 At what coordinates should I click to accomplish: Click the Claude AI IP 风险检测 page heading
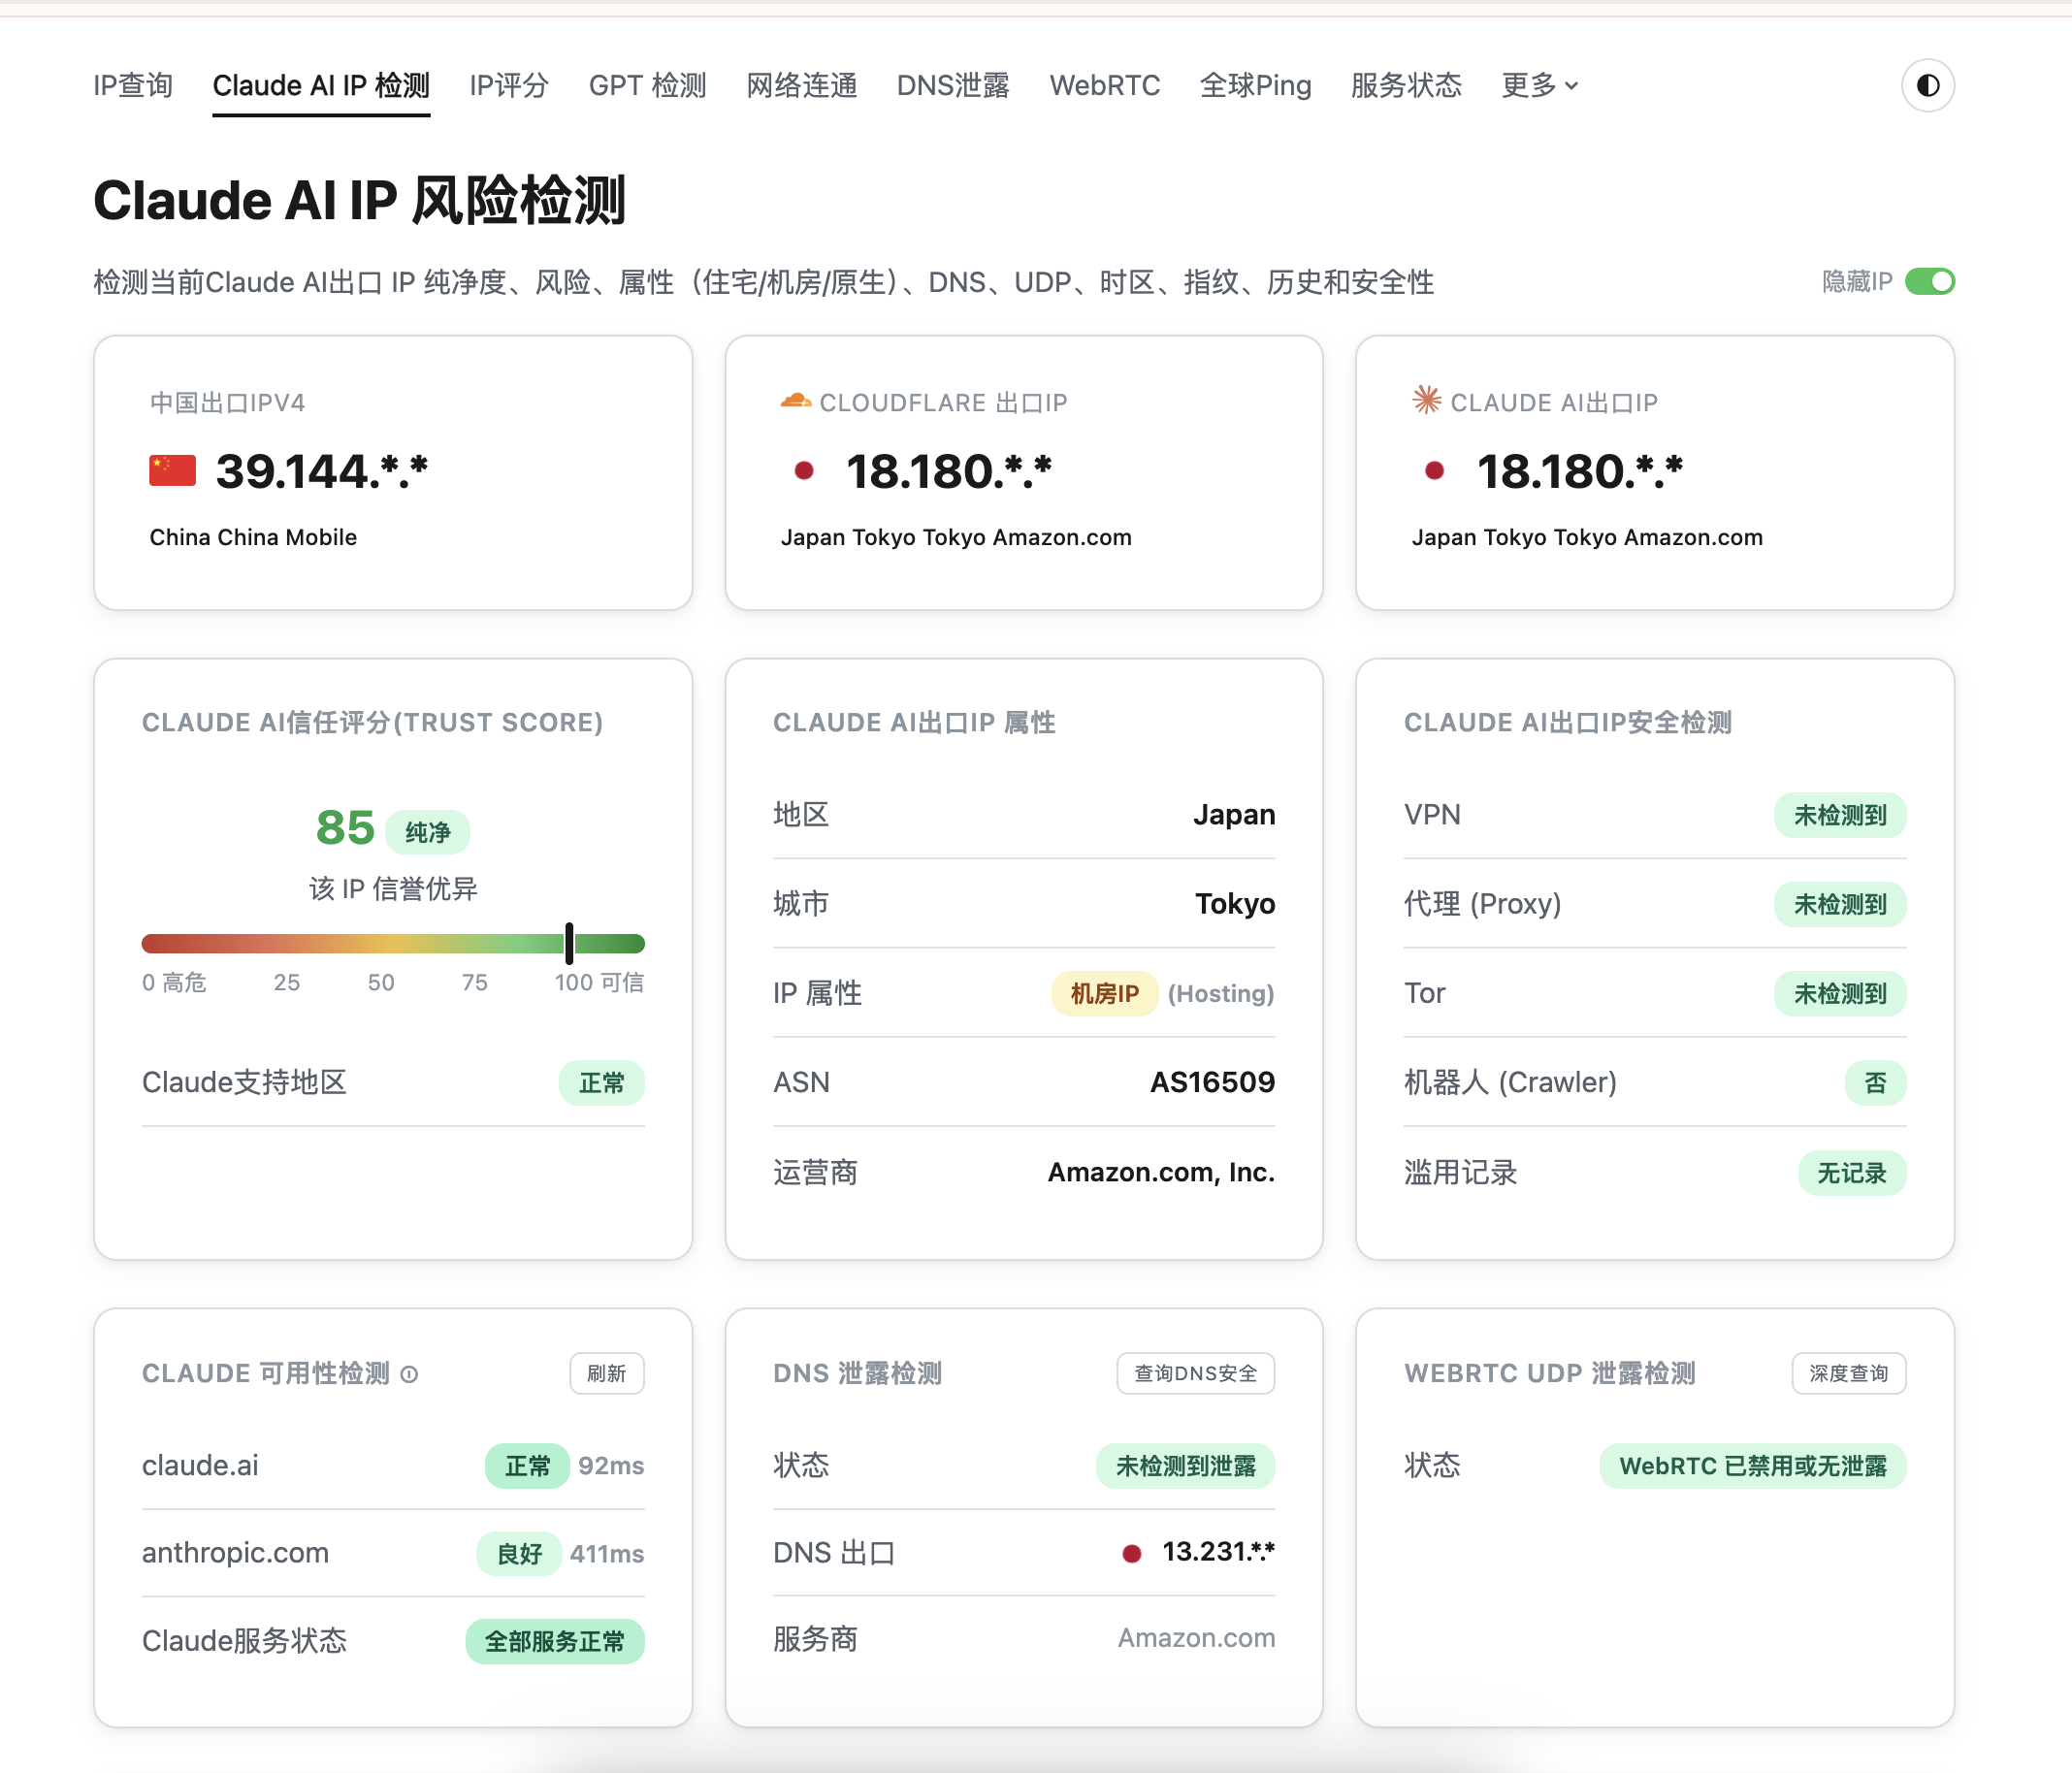pyautogui.click(x=360, y=200)
